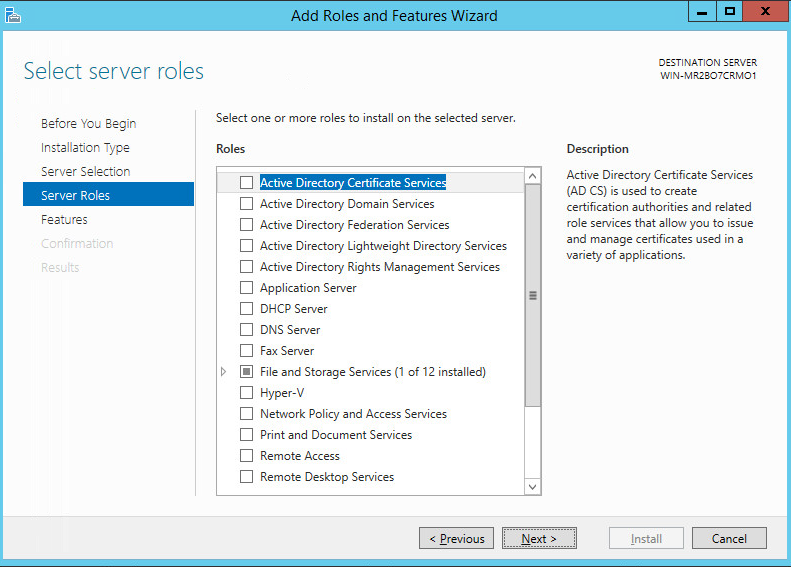Click the Next button
The height and width of the screenshot is (567, 791).
(539, 539)
